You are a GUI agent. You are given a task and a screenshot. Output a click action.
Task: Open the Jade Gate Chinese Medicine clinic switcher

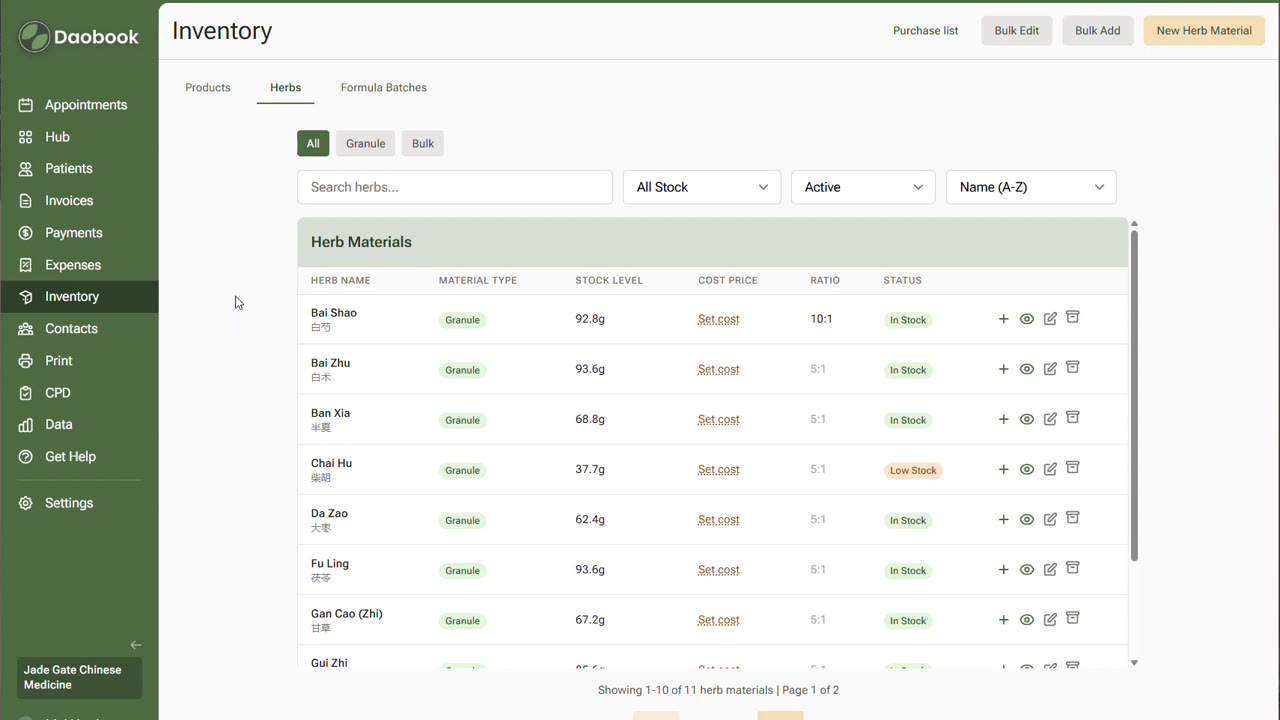pyautogui.click(x=79, y=678)
